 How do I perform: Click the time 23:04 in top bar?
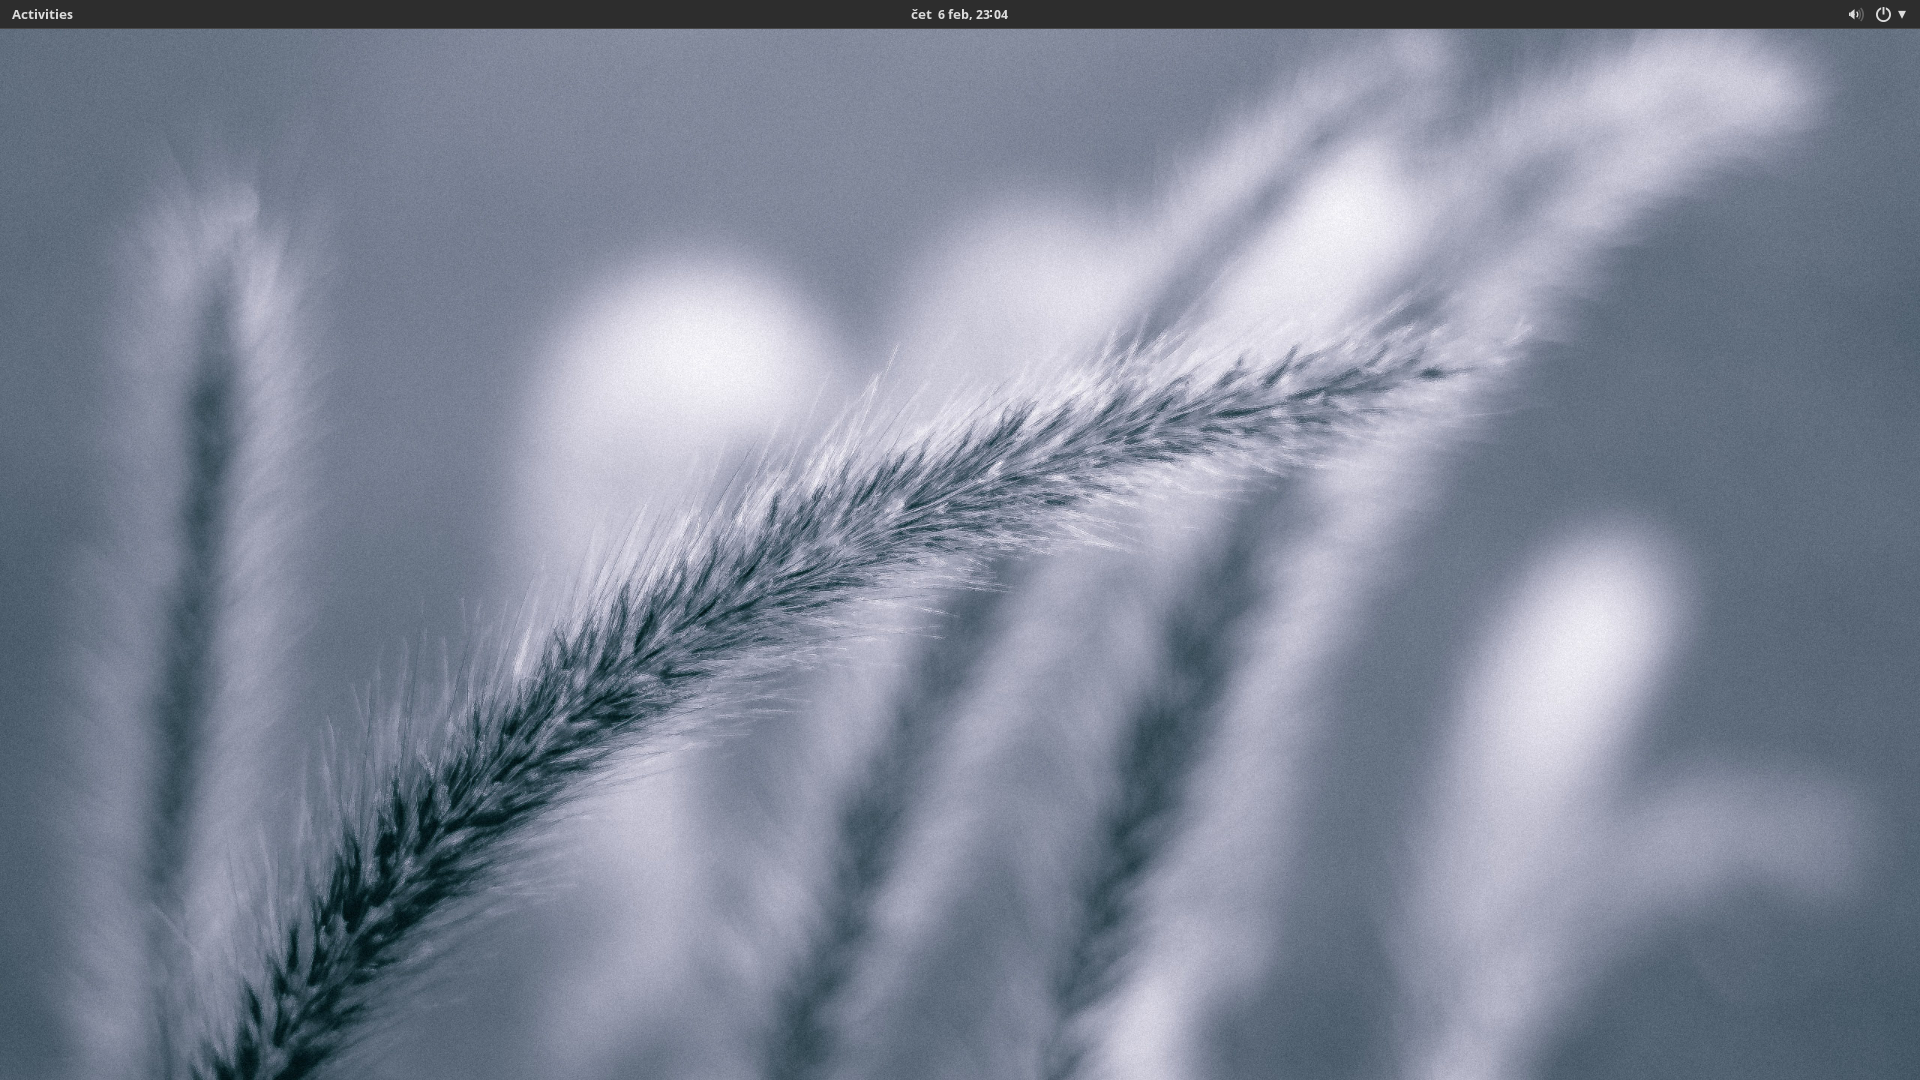(992, 14)
